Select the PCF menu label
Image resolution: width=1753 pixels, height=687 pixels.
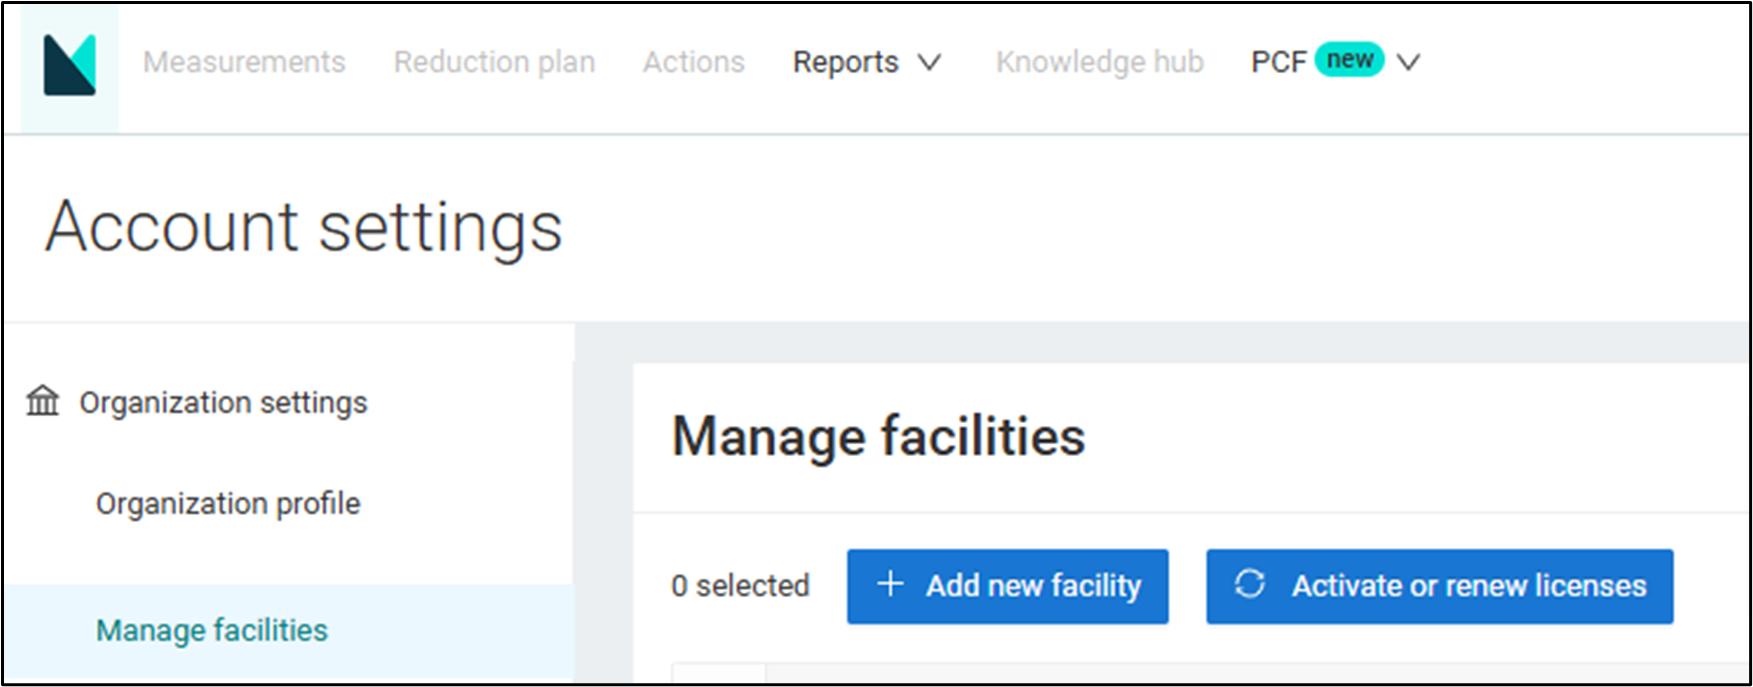[1278, 62]
